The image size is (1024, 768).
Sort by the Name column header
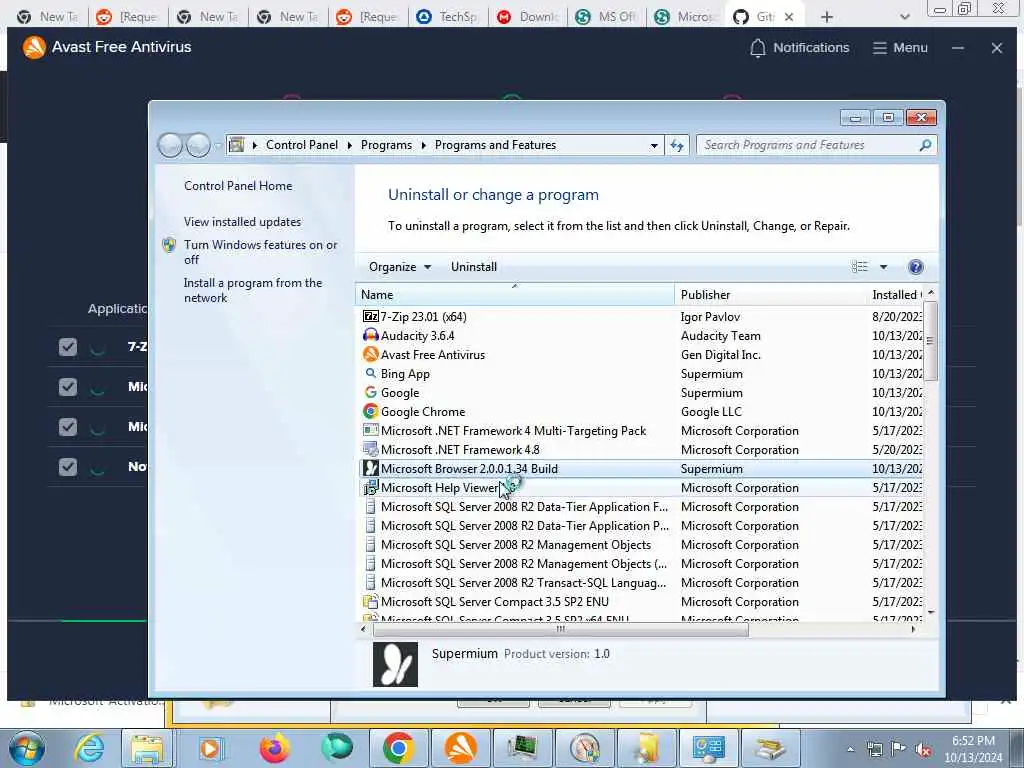point(515,295)
